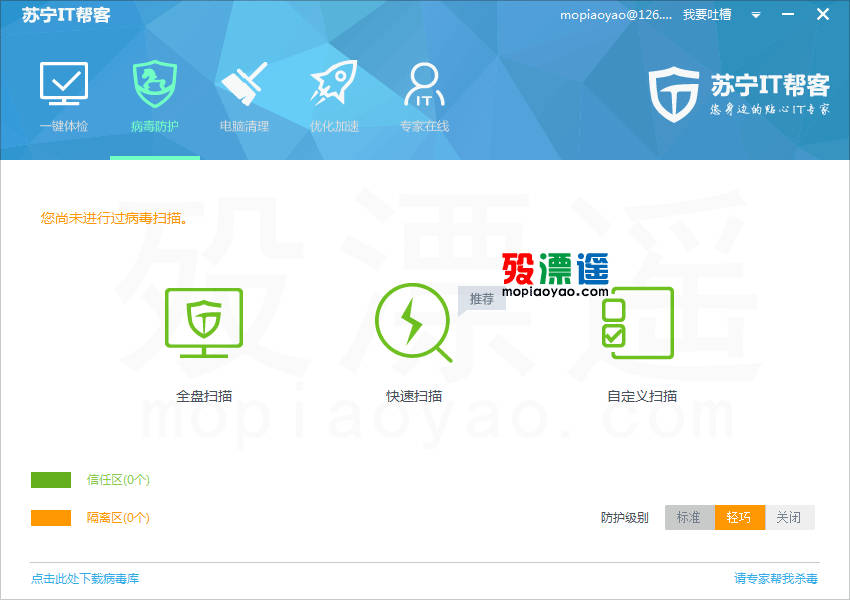Click the 快速扫描 text label

414,396
